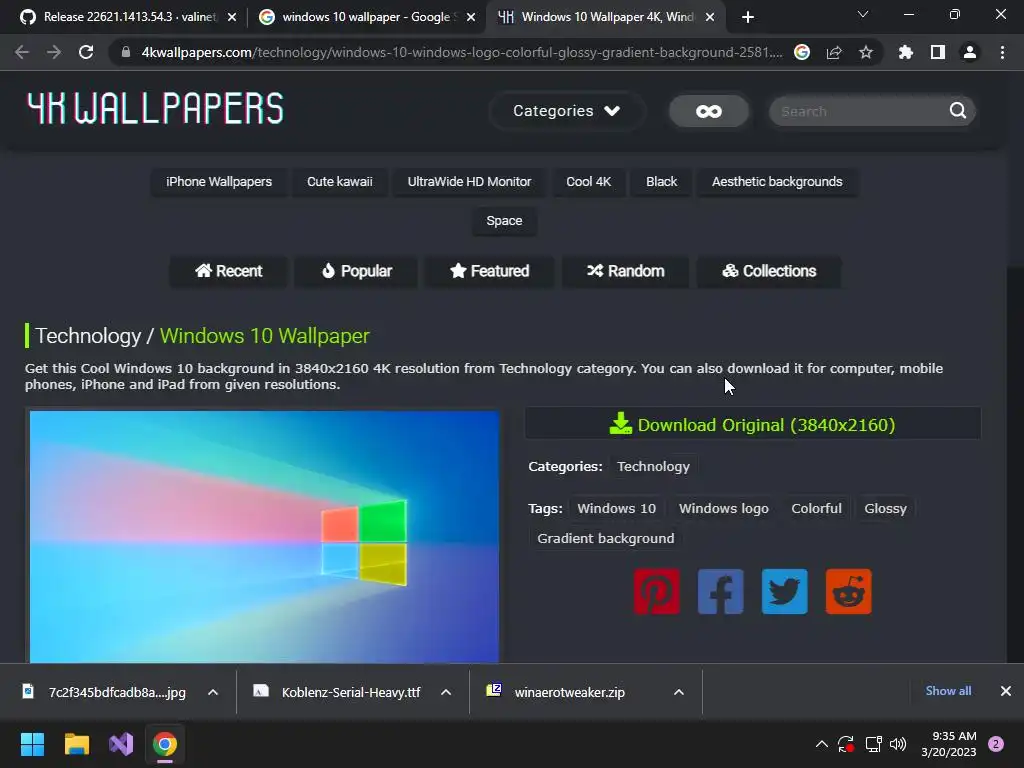Bookmark this page with the star icon
1024x768 pixels.
click(x=866, y=52)
